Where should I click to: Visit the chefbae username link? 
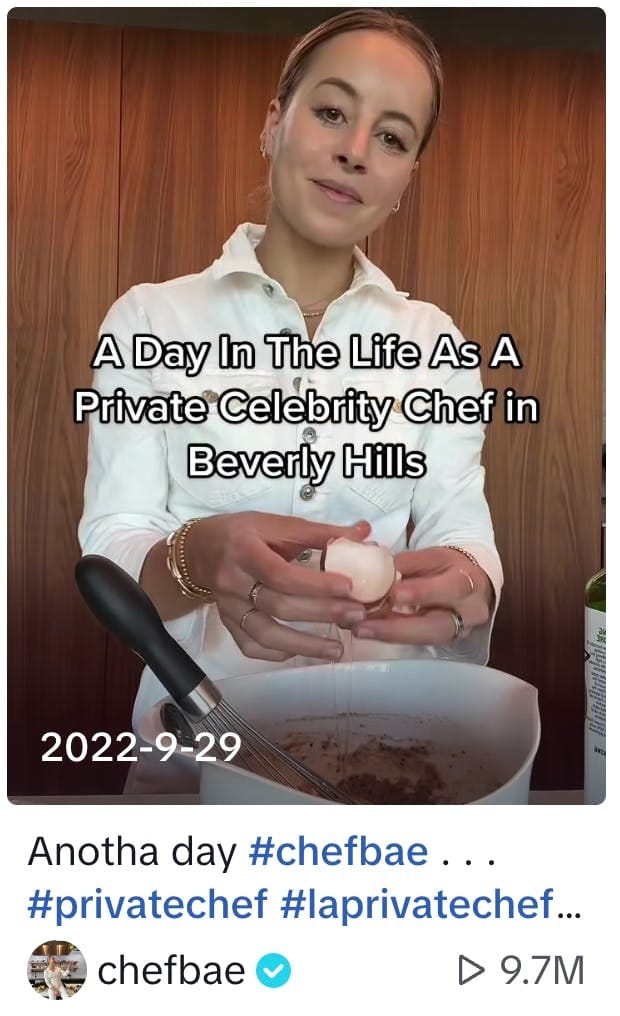(x=171, y=970)
